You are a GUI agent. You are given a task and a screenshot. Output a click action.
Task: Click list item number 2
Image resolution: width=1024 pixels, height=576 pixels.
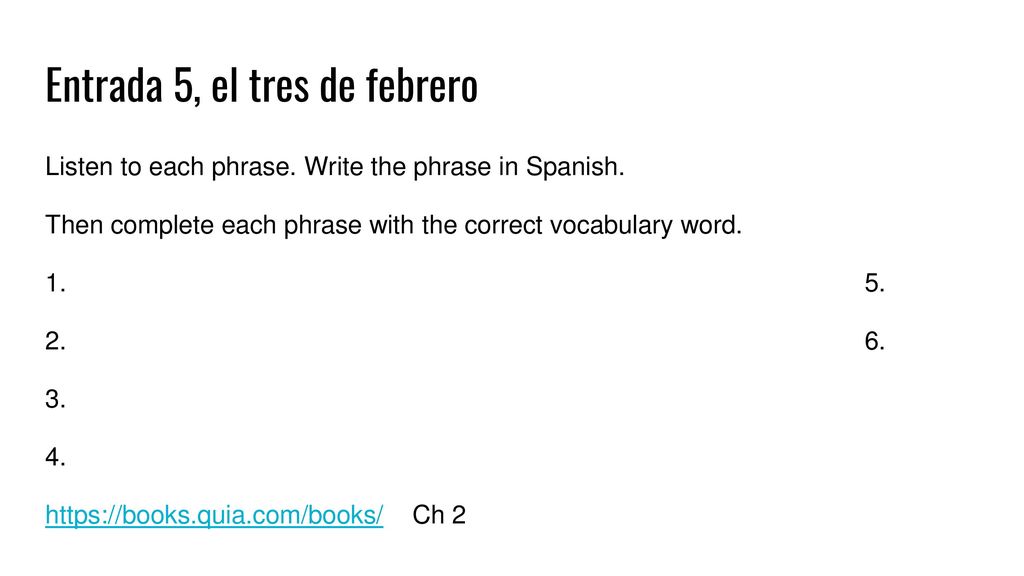coord(56,342)
